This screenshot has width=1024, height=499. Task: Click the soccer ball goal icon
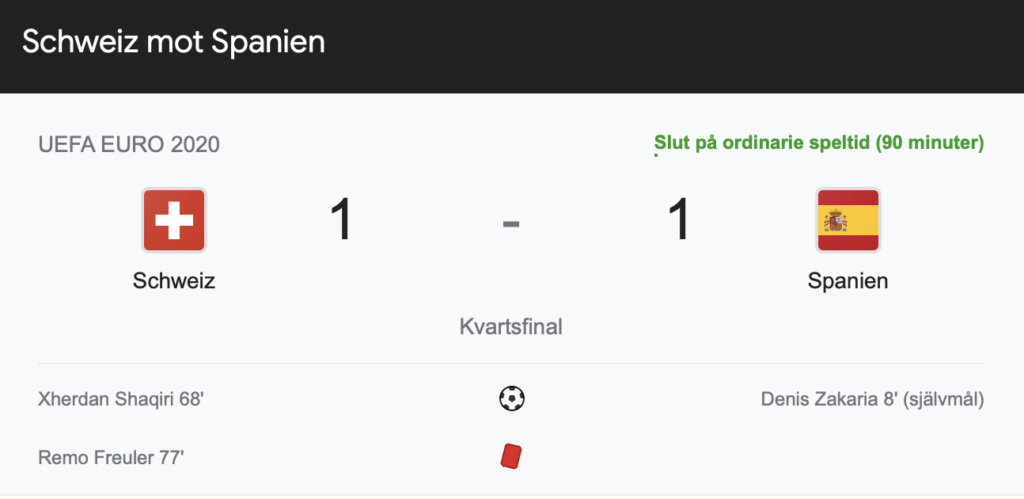511,398
